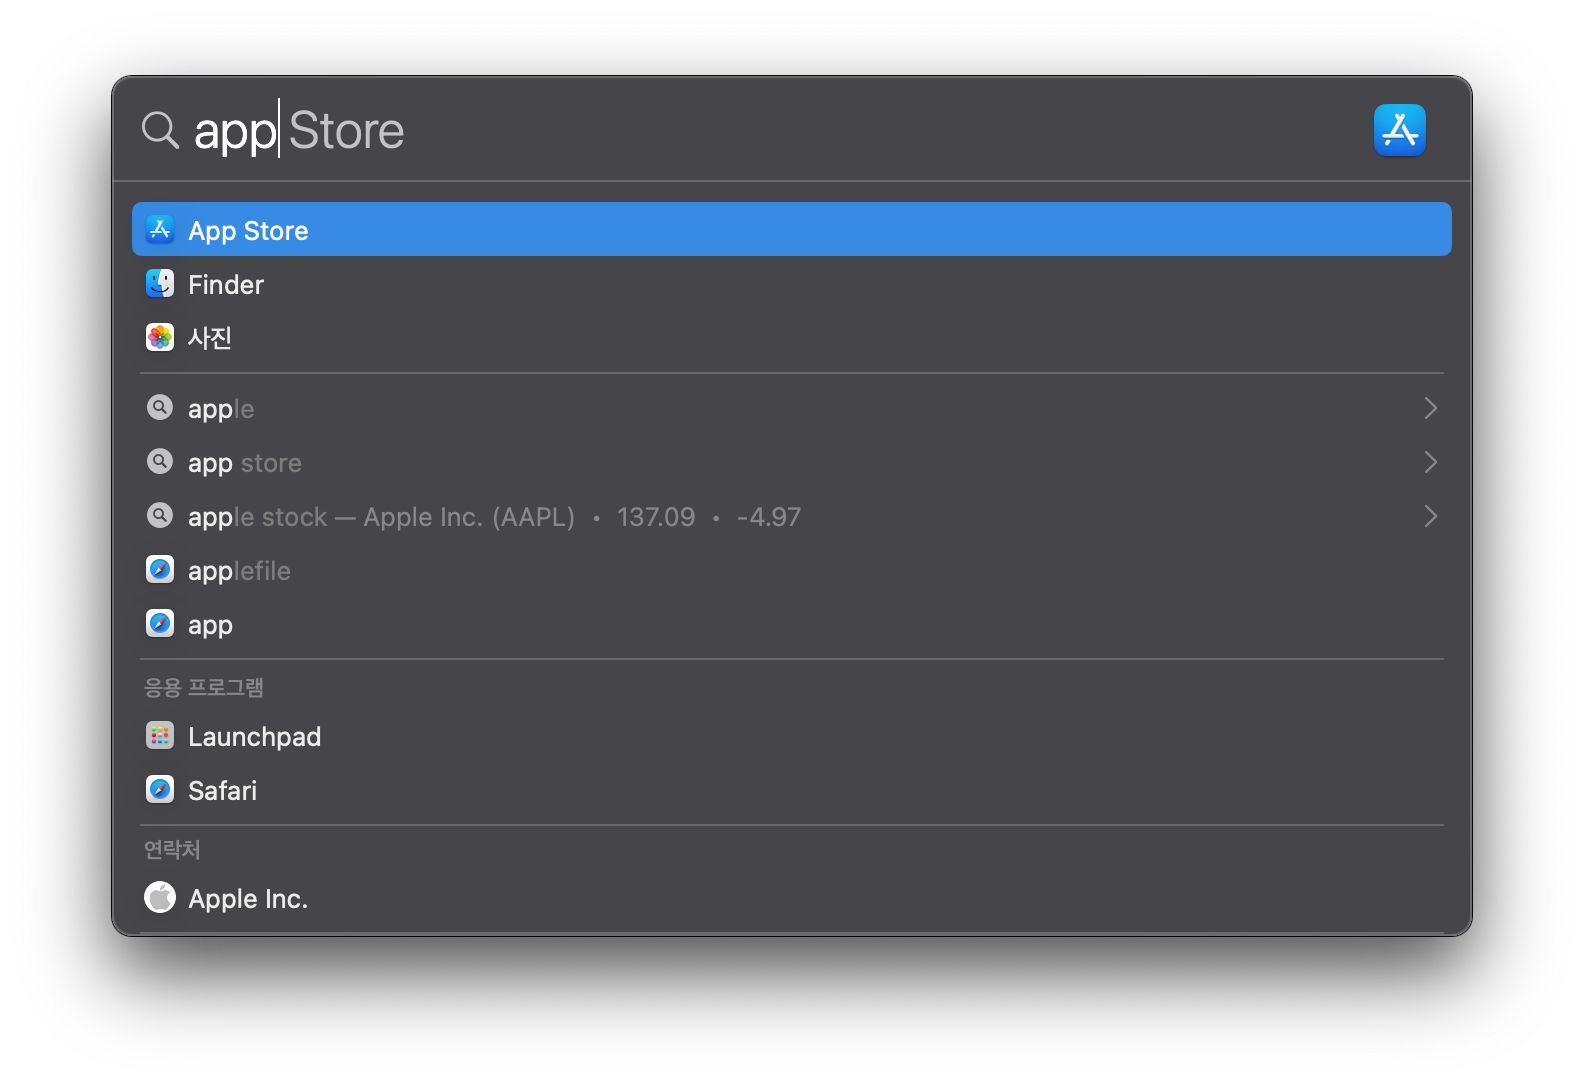Choose the "app store" search suggestion text
The width and height of the screenshot is (1584, 1084).
[x=245, y=463]
